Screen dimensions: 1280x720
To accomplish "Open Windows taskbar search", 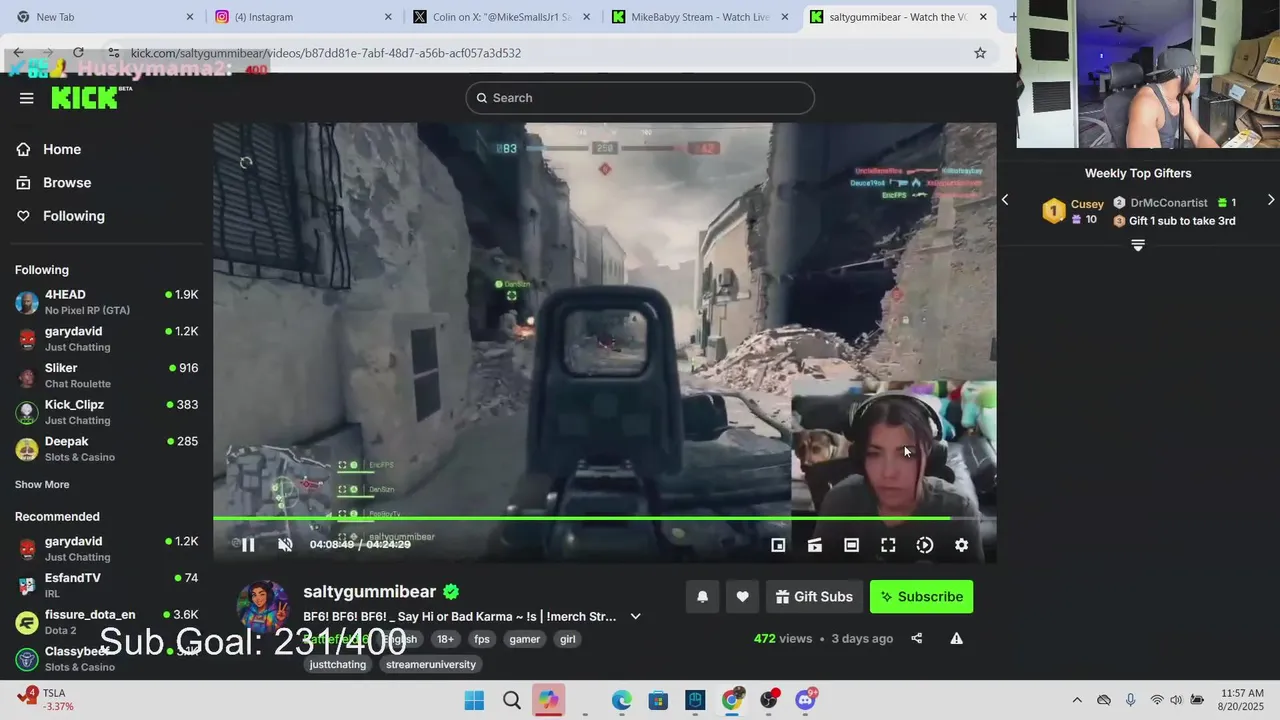I will (x=512, y=700).
